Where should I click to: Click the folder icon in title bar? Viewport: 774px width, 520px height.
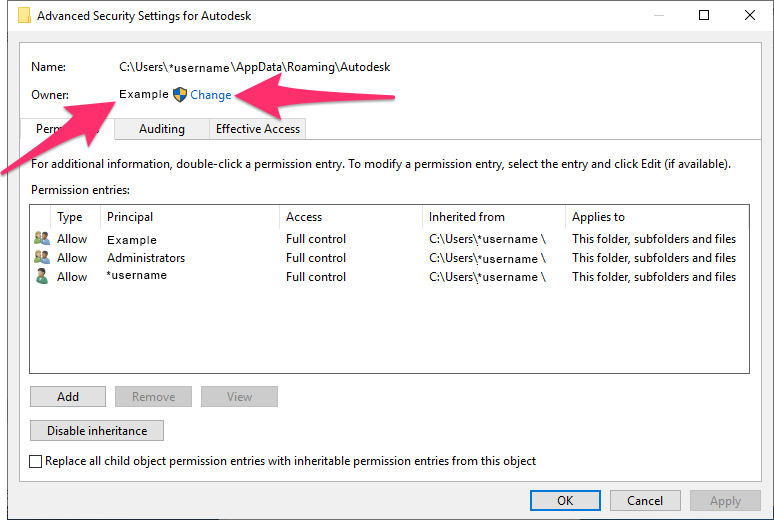(14, 15)
